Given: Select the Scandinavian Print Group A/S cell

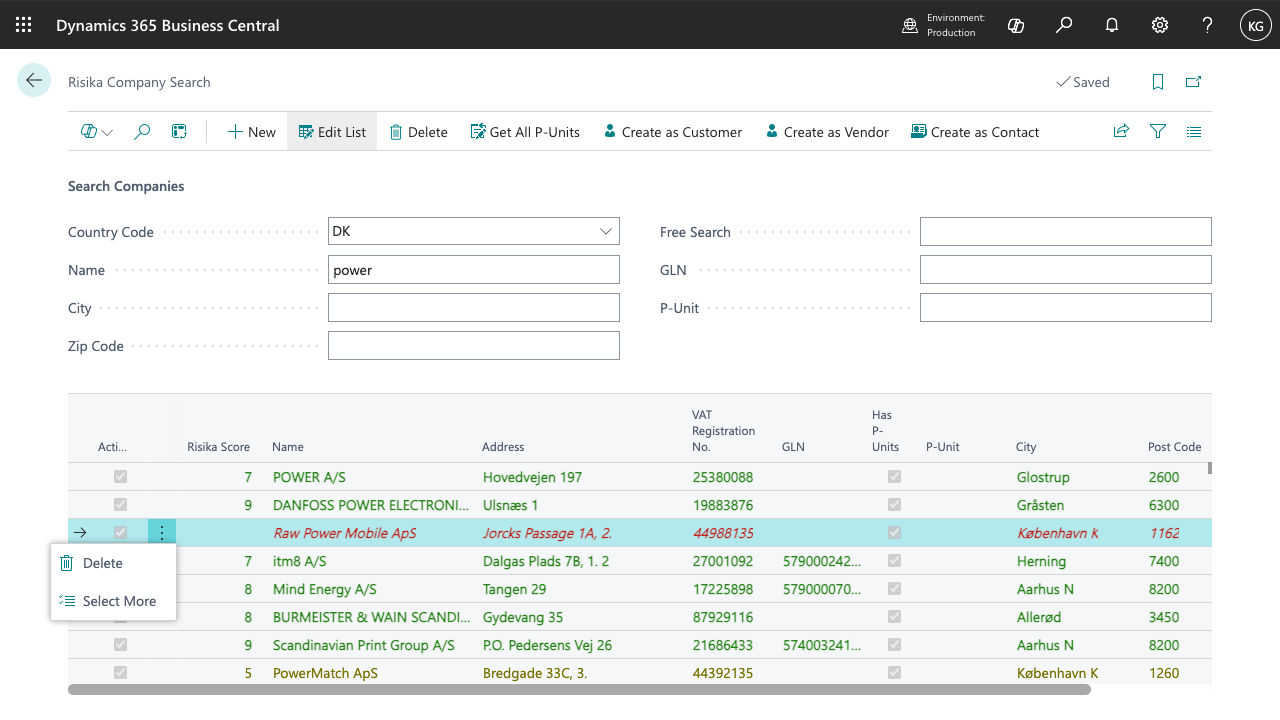Looking at the screenshot, I should [x=364, y=645].
